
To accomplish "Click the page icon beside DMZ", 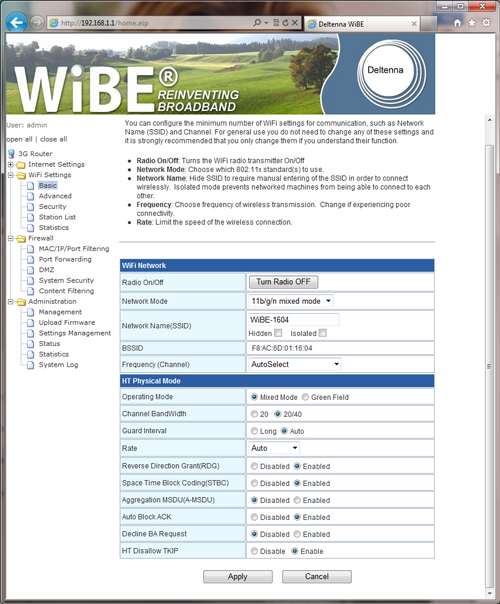I will (x=30, y=270).
